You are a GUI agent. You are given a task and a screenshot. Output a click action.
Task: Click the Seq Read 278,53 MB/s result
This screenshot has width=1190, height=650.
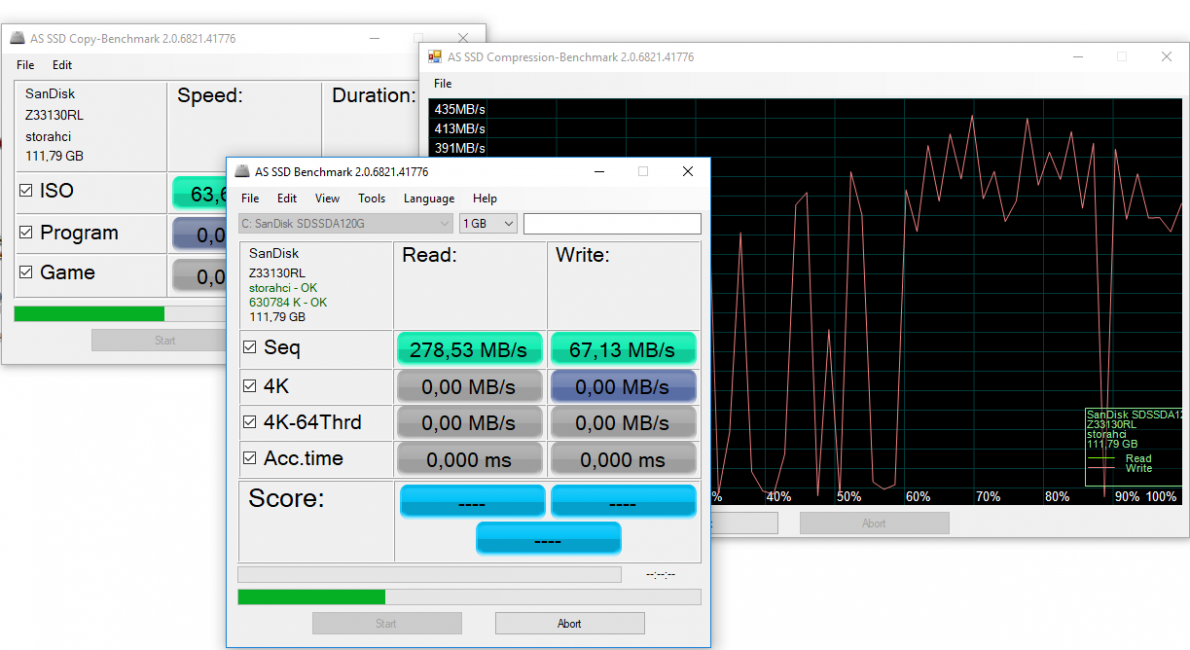tap(469, 349)
